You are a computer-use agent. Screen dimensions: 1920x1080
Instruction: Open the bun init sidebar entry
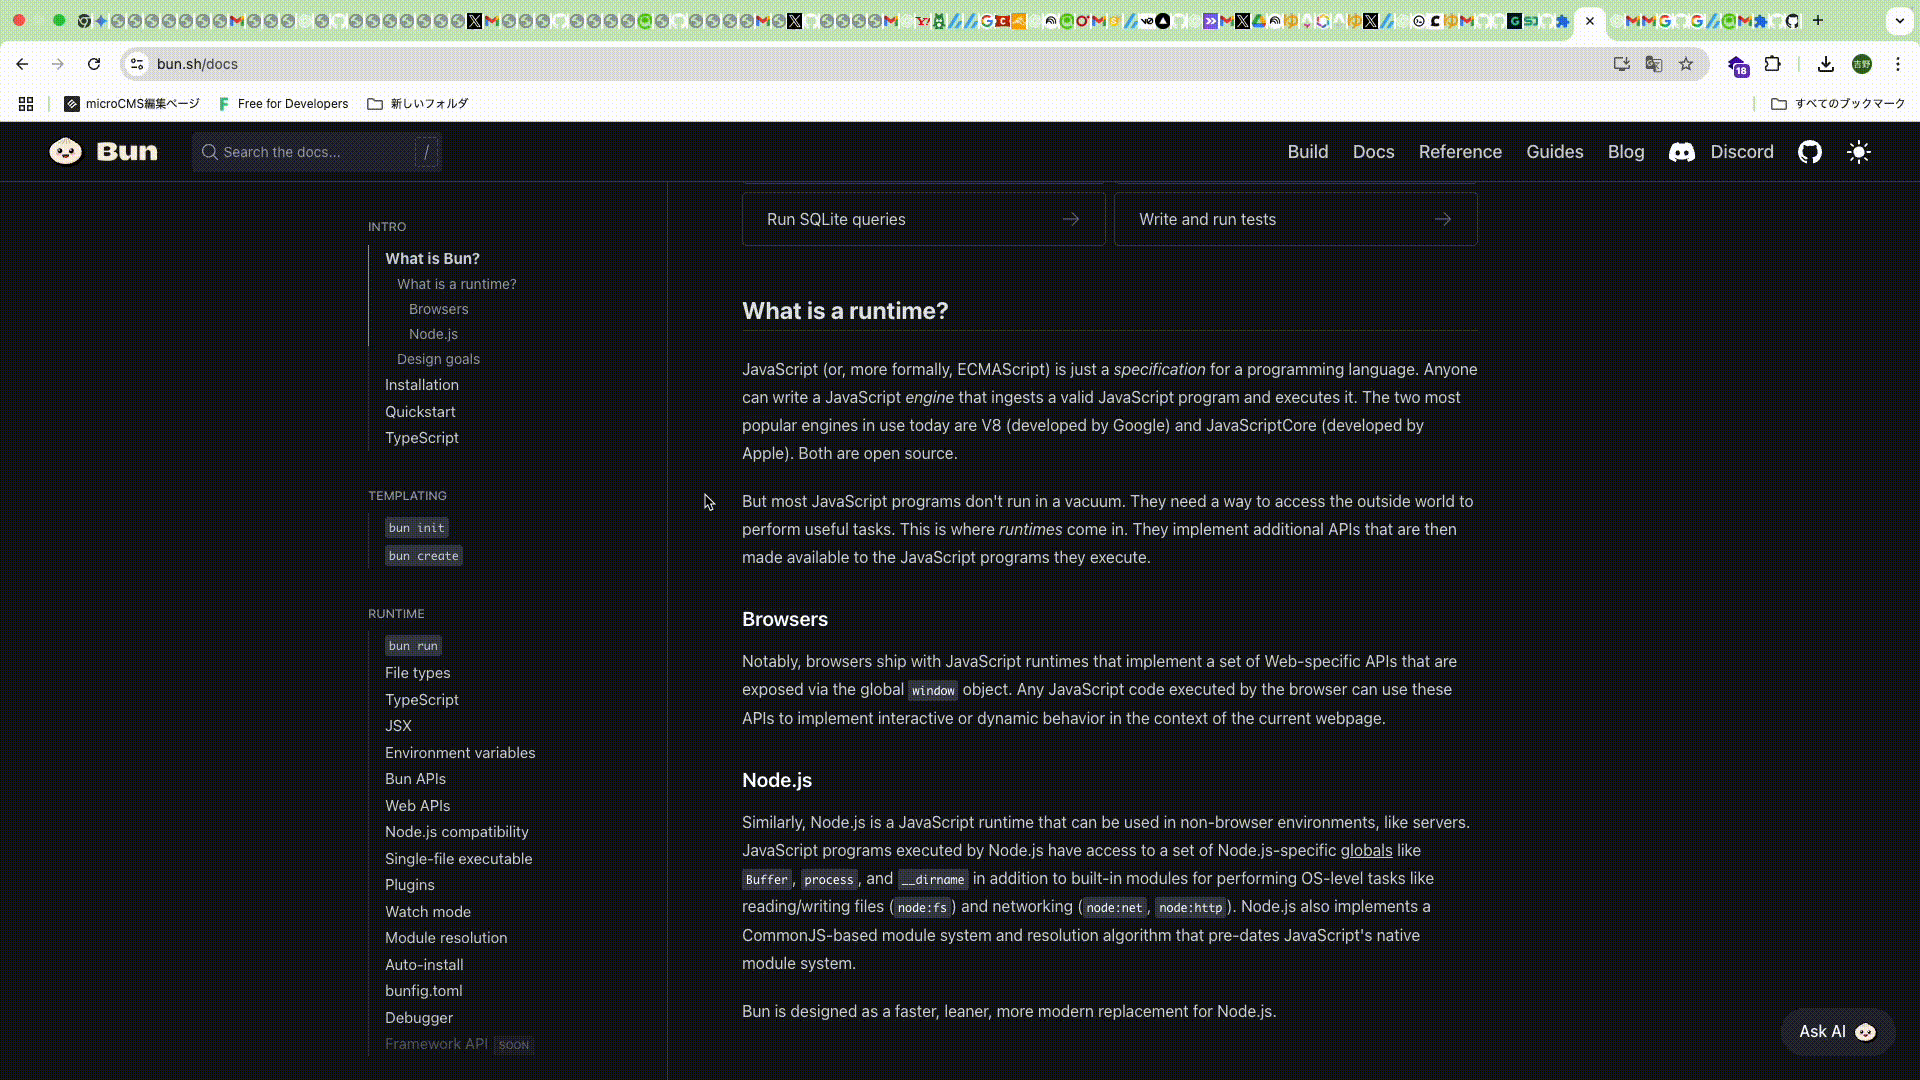tap(416, 528)
